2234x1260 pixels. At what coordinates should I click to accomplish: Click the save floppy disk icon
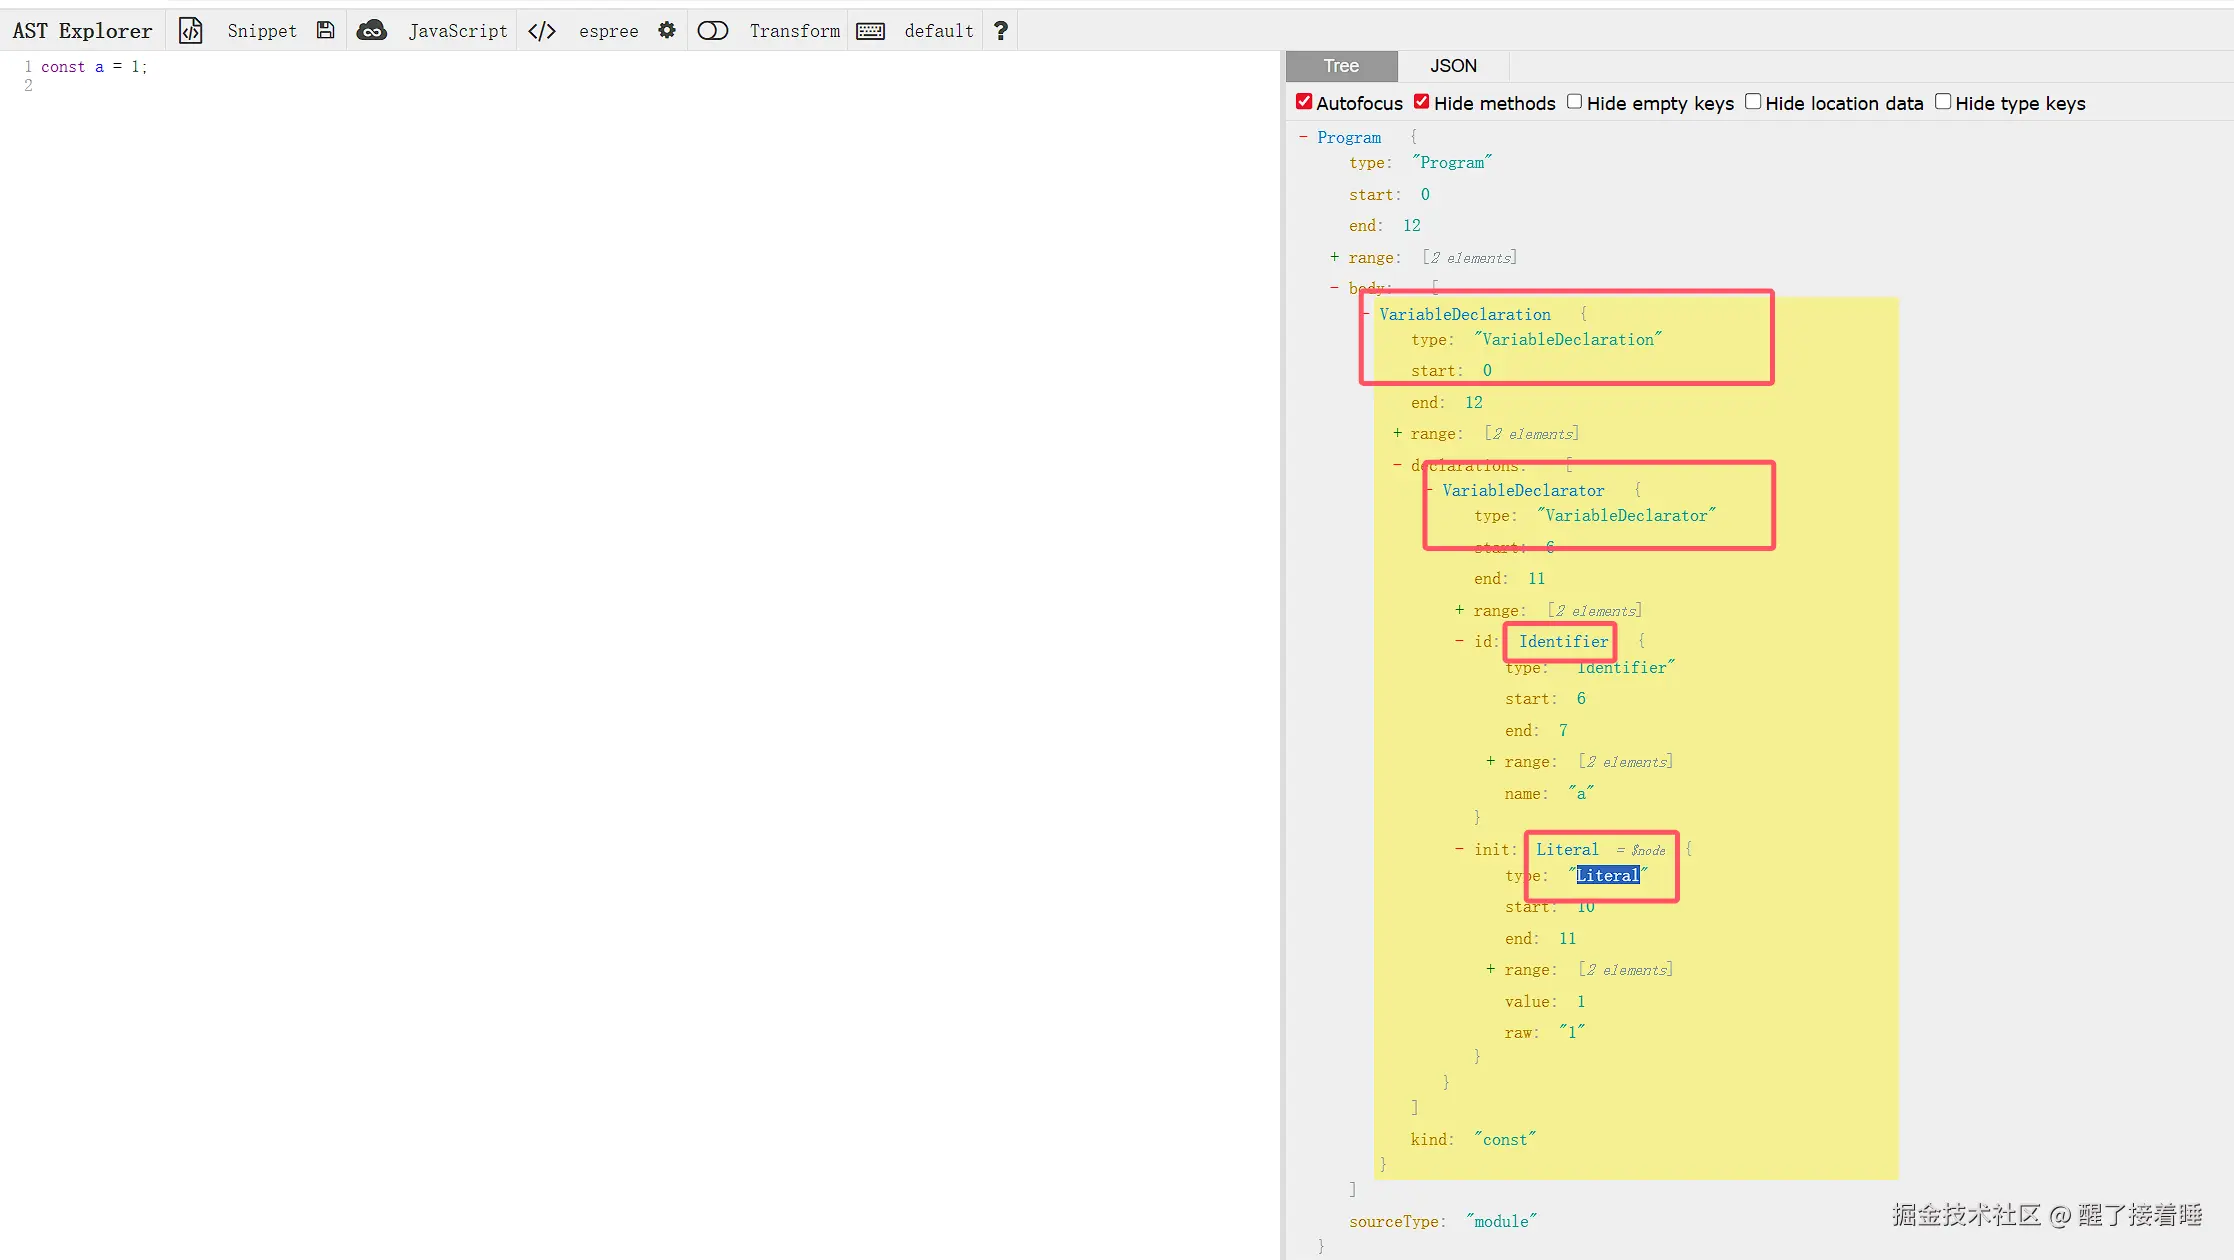pos(325,31)
